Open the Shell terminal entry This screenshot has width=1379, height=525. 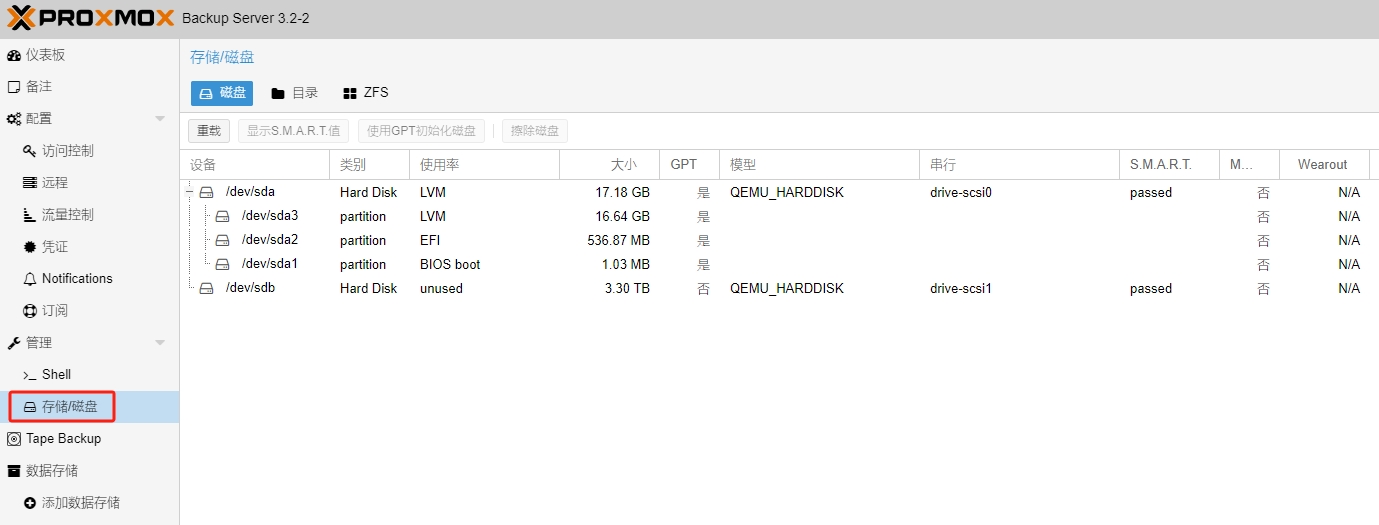click(55, 375)
